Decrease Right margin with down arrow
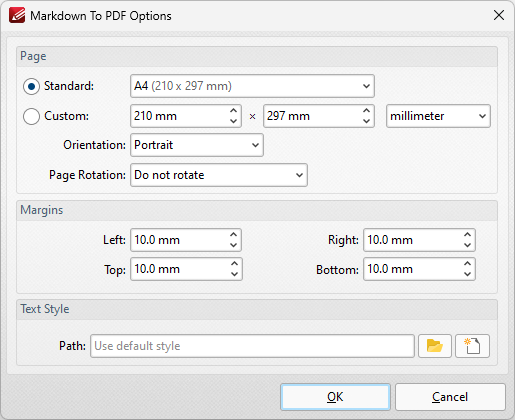This screenshot has height=420, width=515. click(467, 245)
